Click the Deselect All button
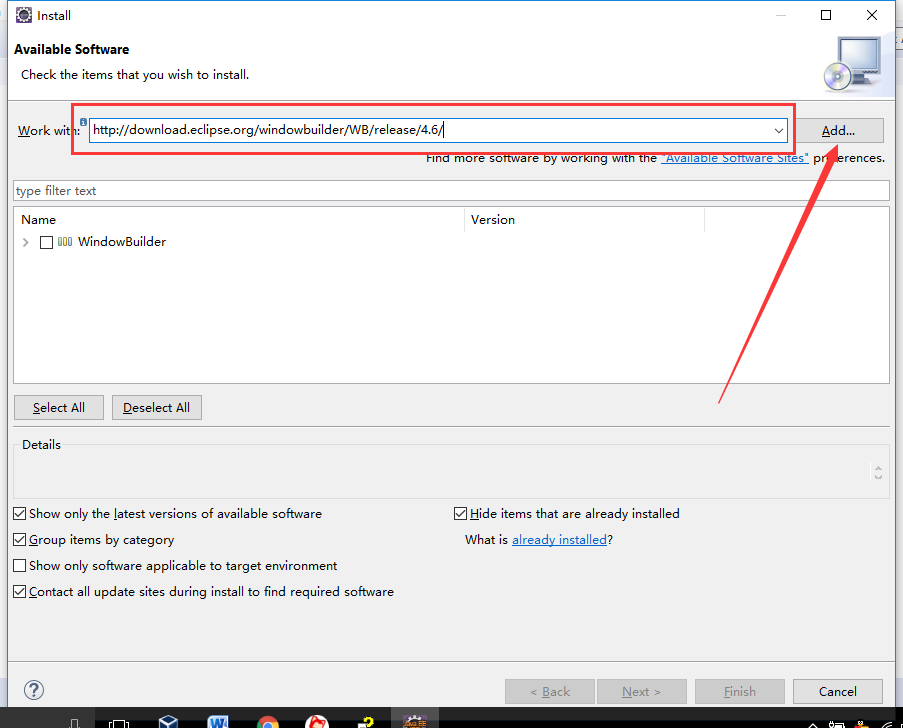This screenshot has width=903, height=728. [156, 407]
